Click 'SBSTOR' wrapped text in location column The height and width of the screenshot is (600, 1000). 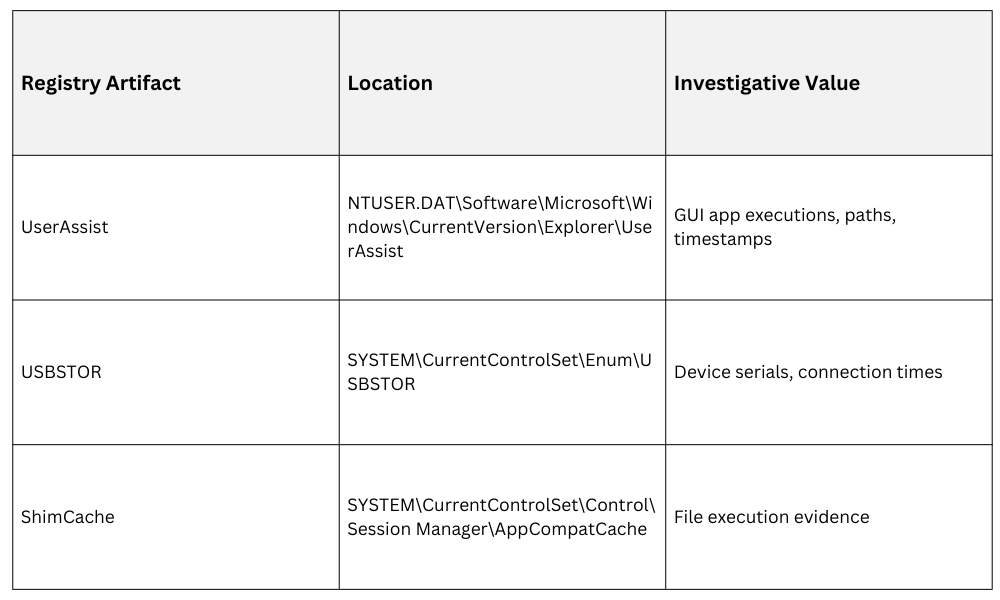coord(381,384)
